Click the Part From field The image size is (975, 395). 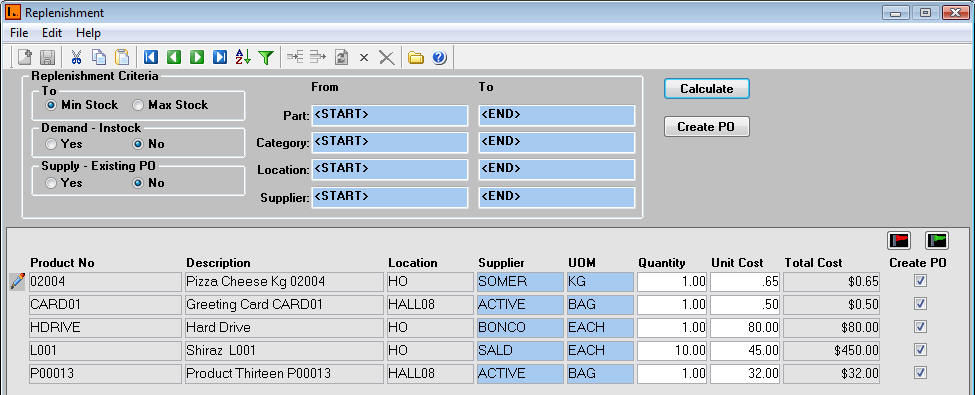390,116
